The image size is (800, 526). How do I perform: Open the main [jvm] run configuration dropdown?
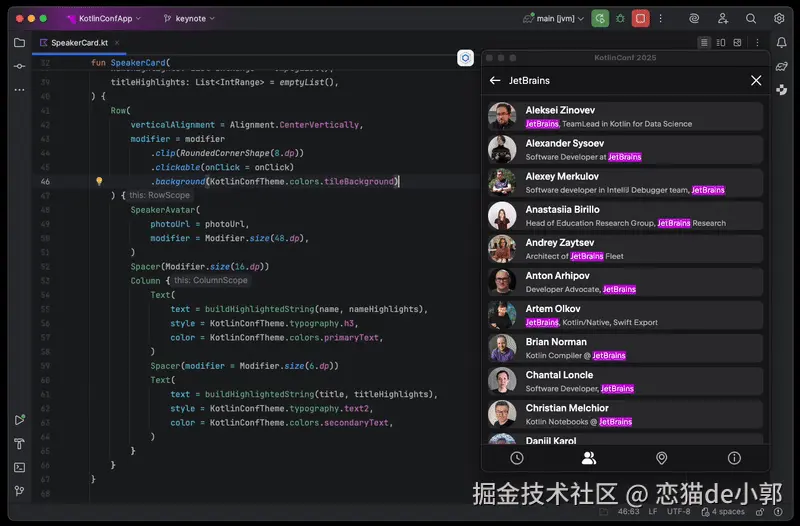tap(554, 19)
